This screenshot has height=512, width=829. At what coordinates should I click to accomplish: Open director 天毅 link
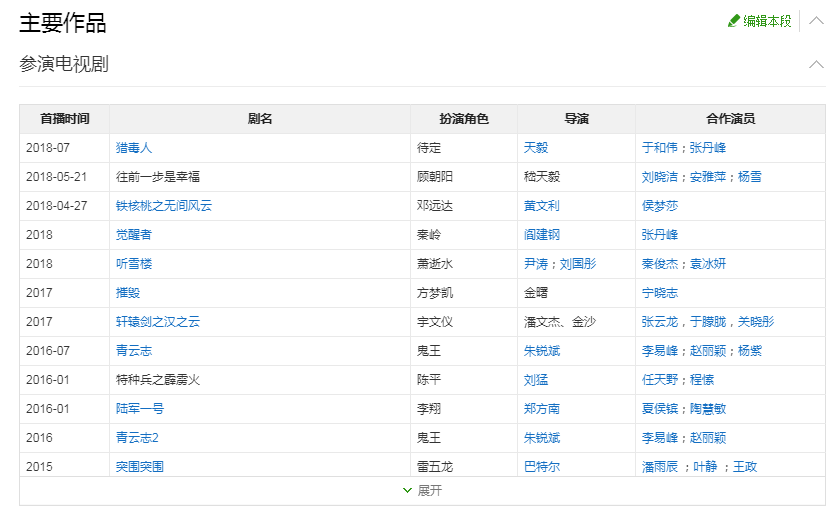536,148
